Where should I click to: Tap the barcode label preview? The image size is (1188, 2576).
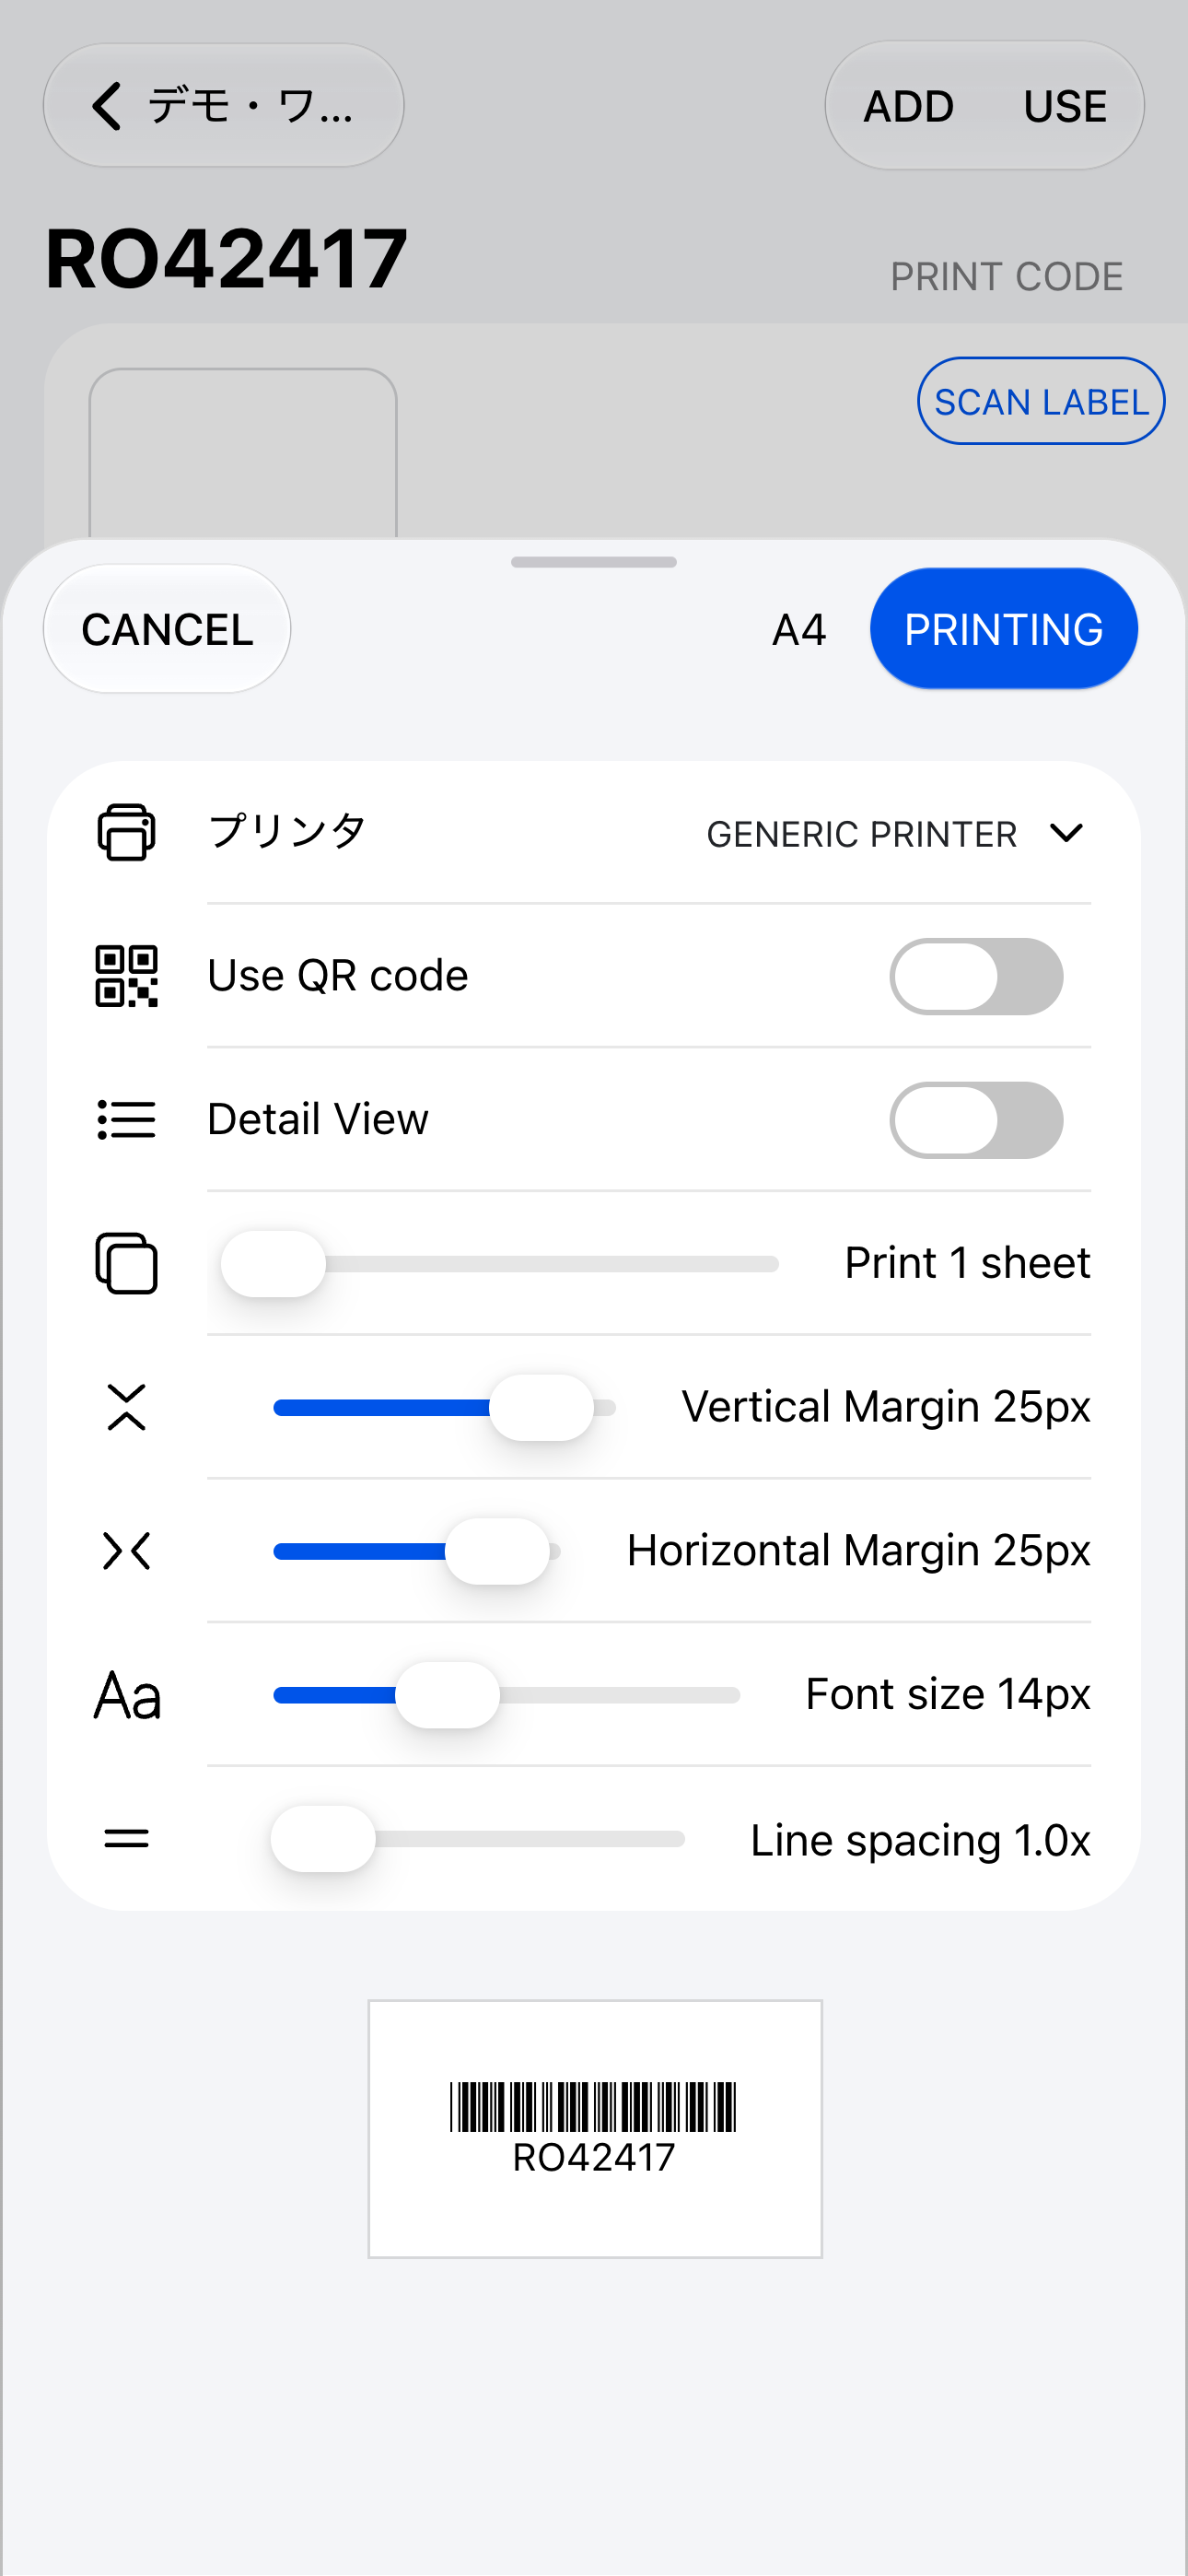595,2129
